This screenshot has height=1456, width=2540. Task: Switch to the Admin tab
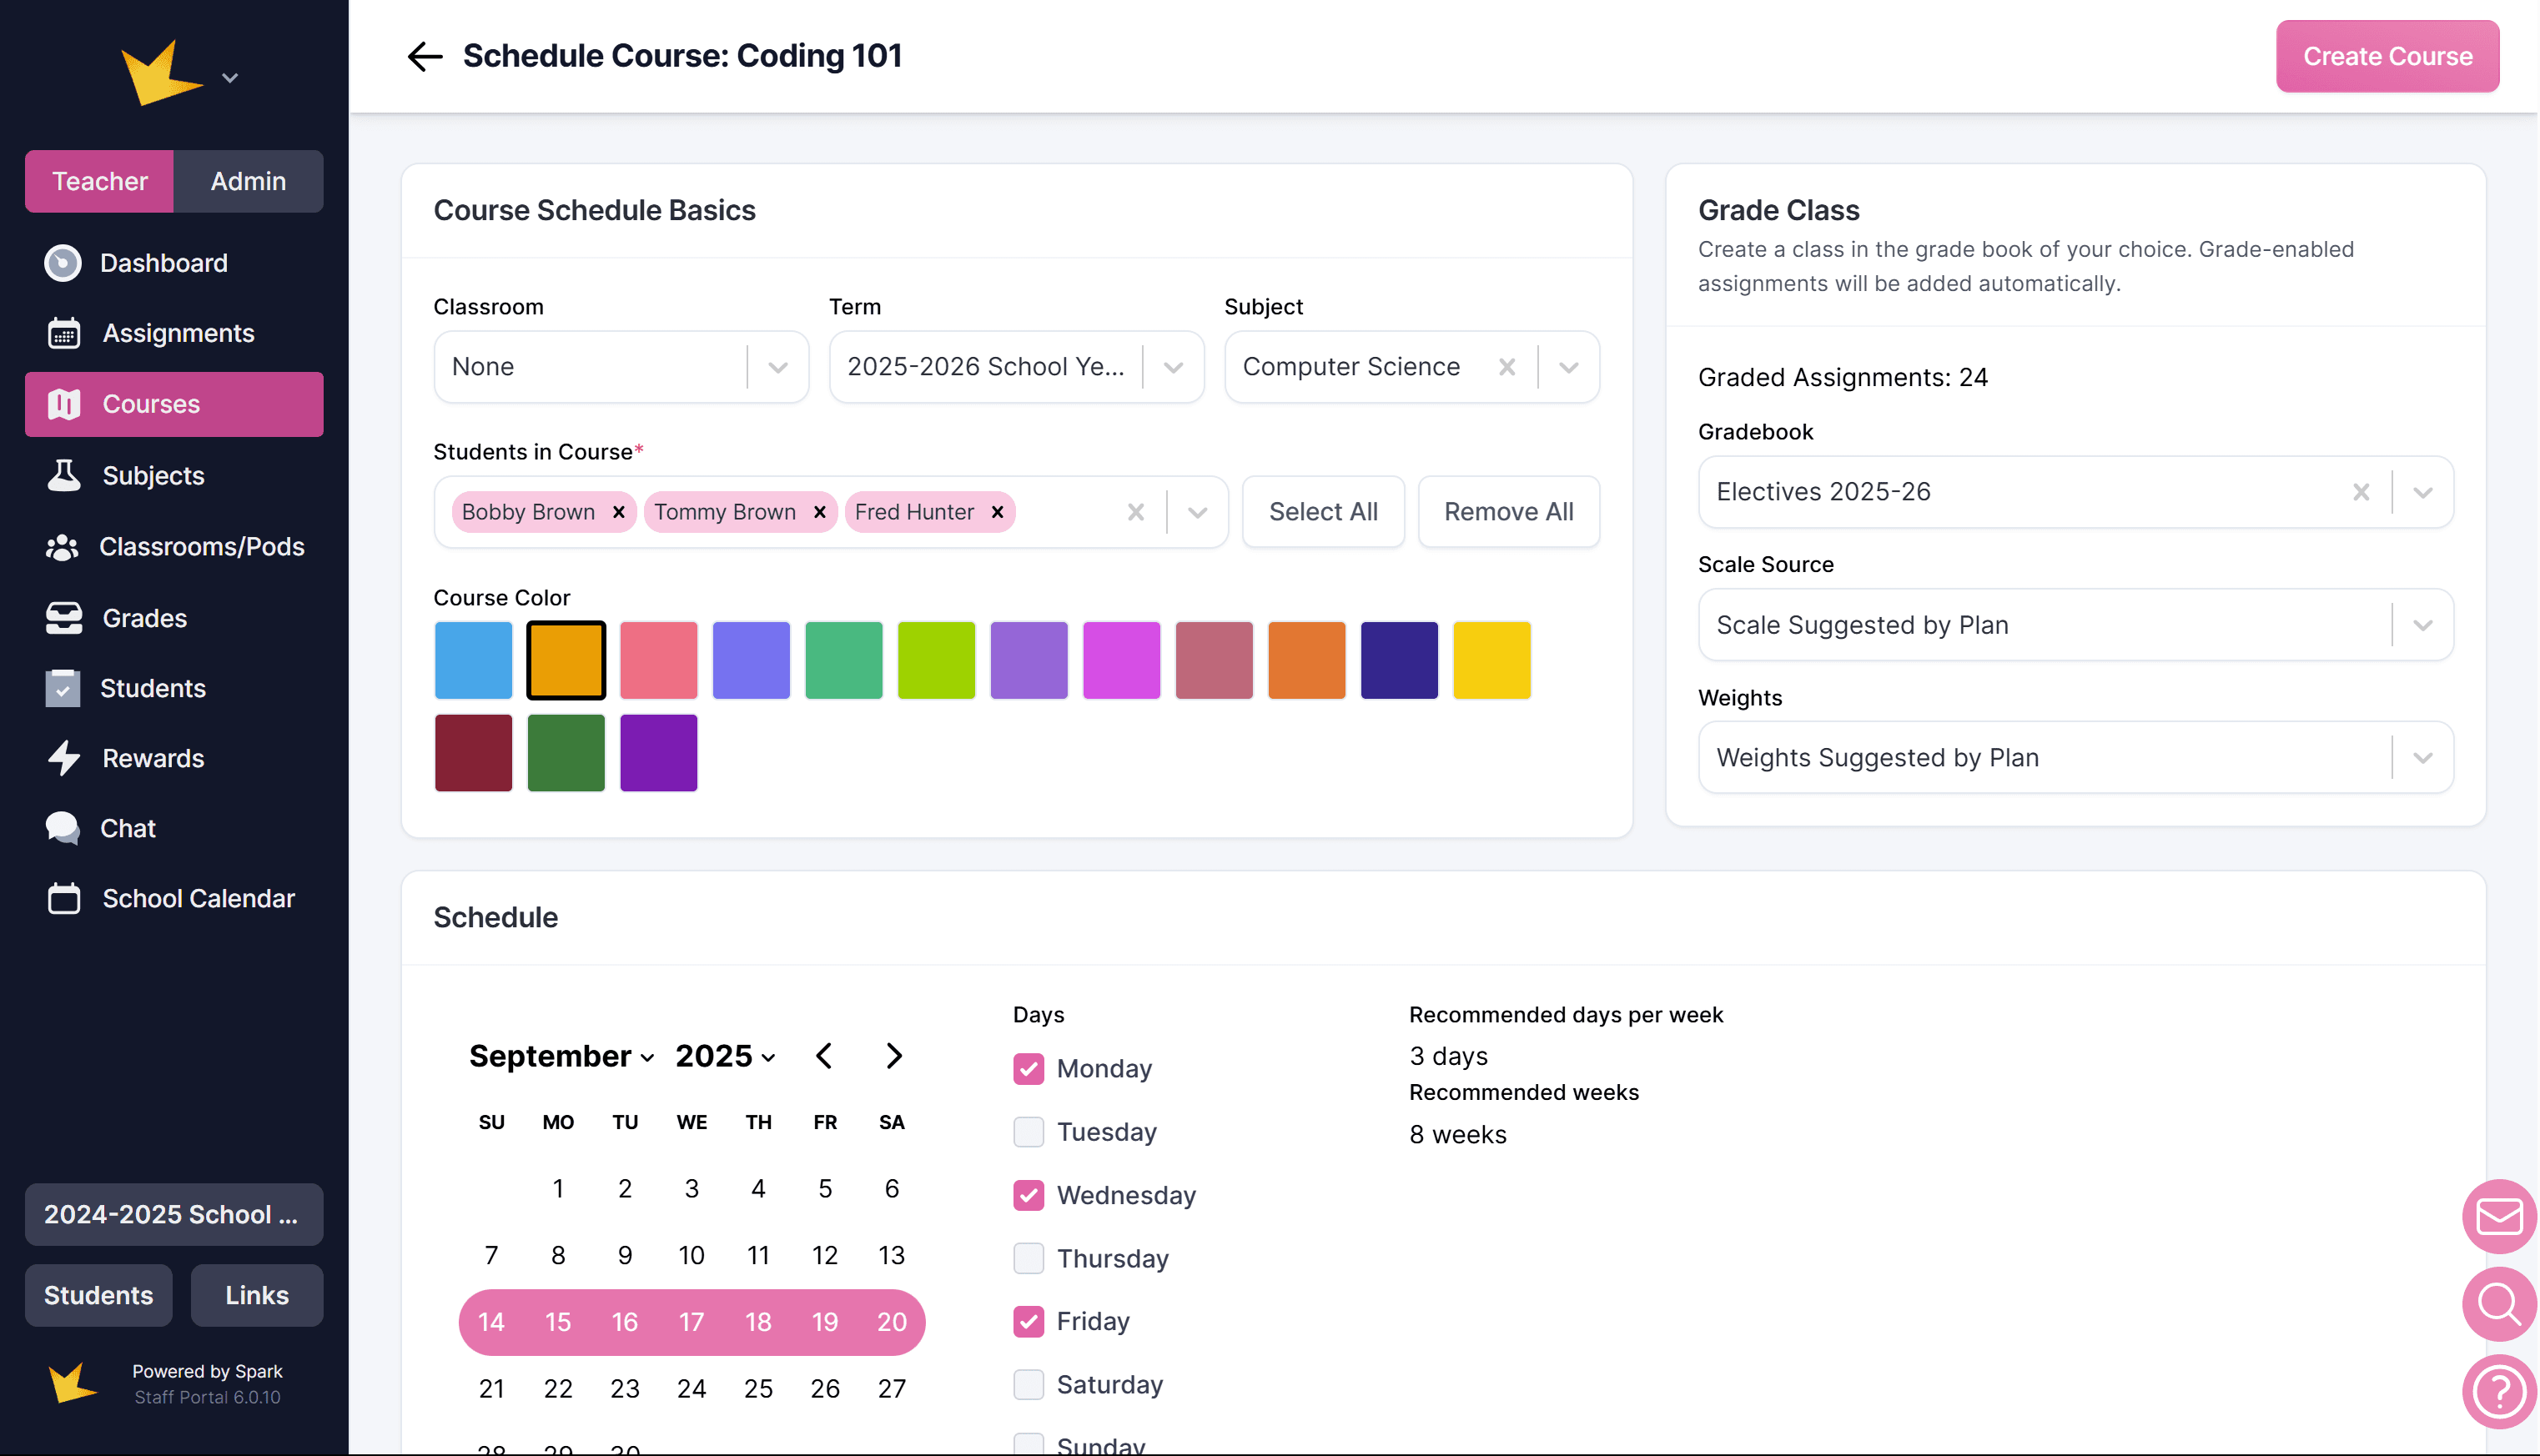click(248, 181)
